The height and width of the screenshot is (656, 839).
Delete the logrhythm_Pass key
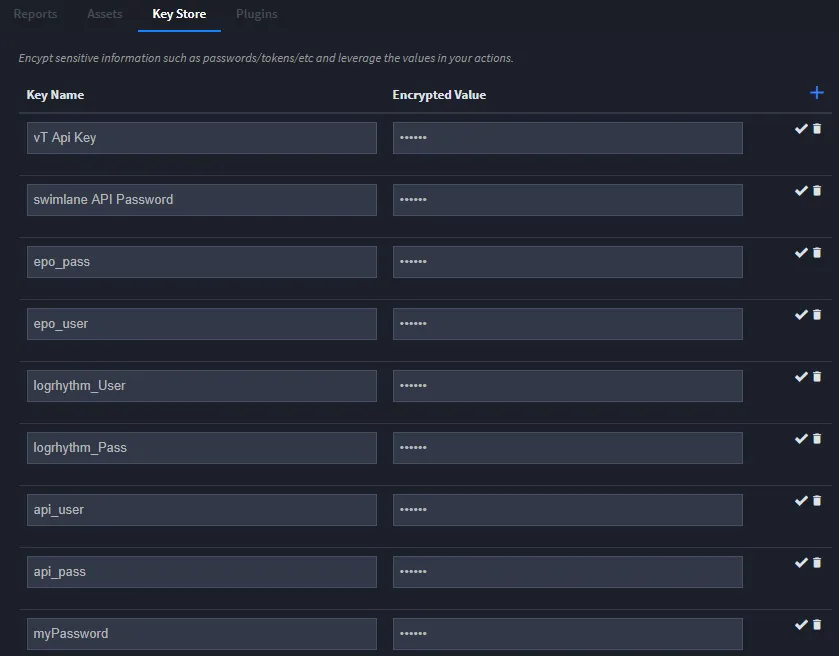point(817,439)
